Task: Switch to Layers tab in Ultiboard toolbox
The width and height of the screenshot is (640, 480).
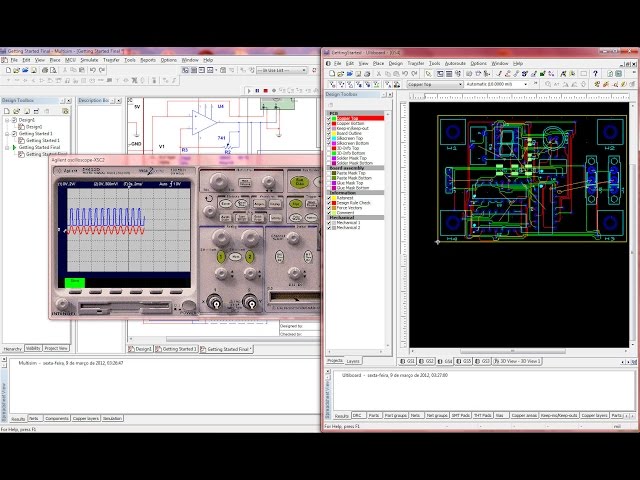Action: (353, 361)
